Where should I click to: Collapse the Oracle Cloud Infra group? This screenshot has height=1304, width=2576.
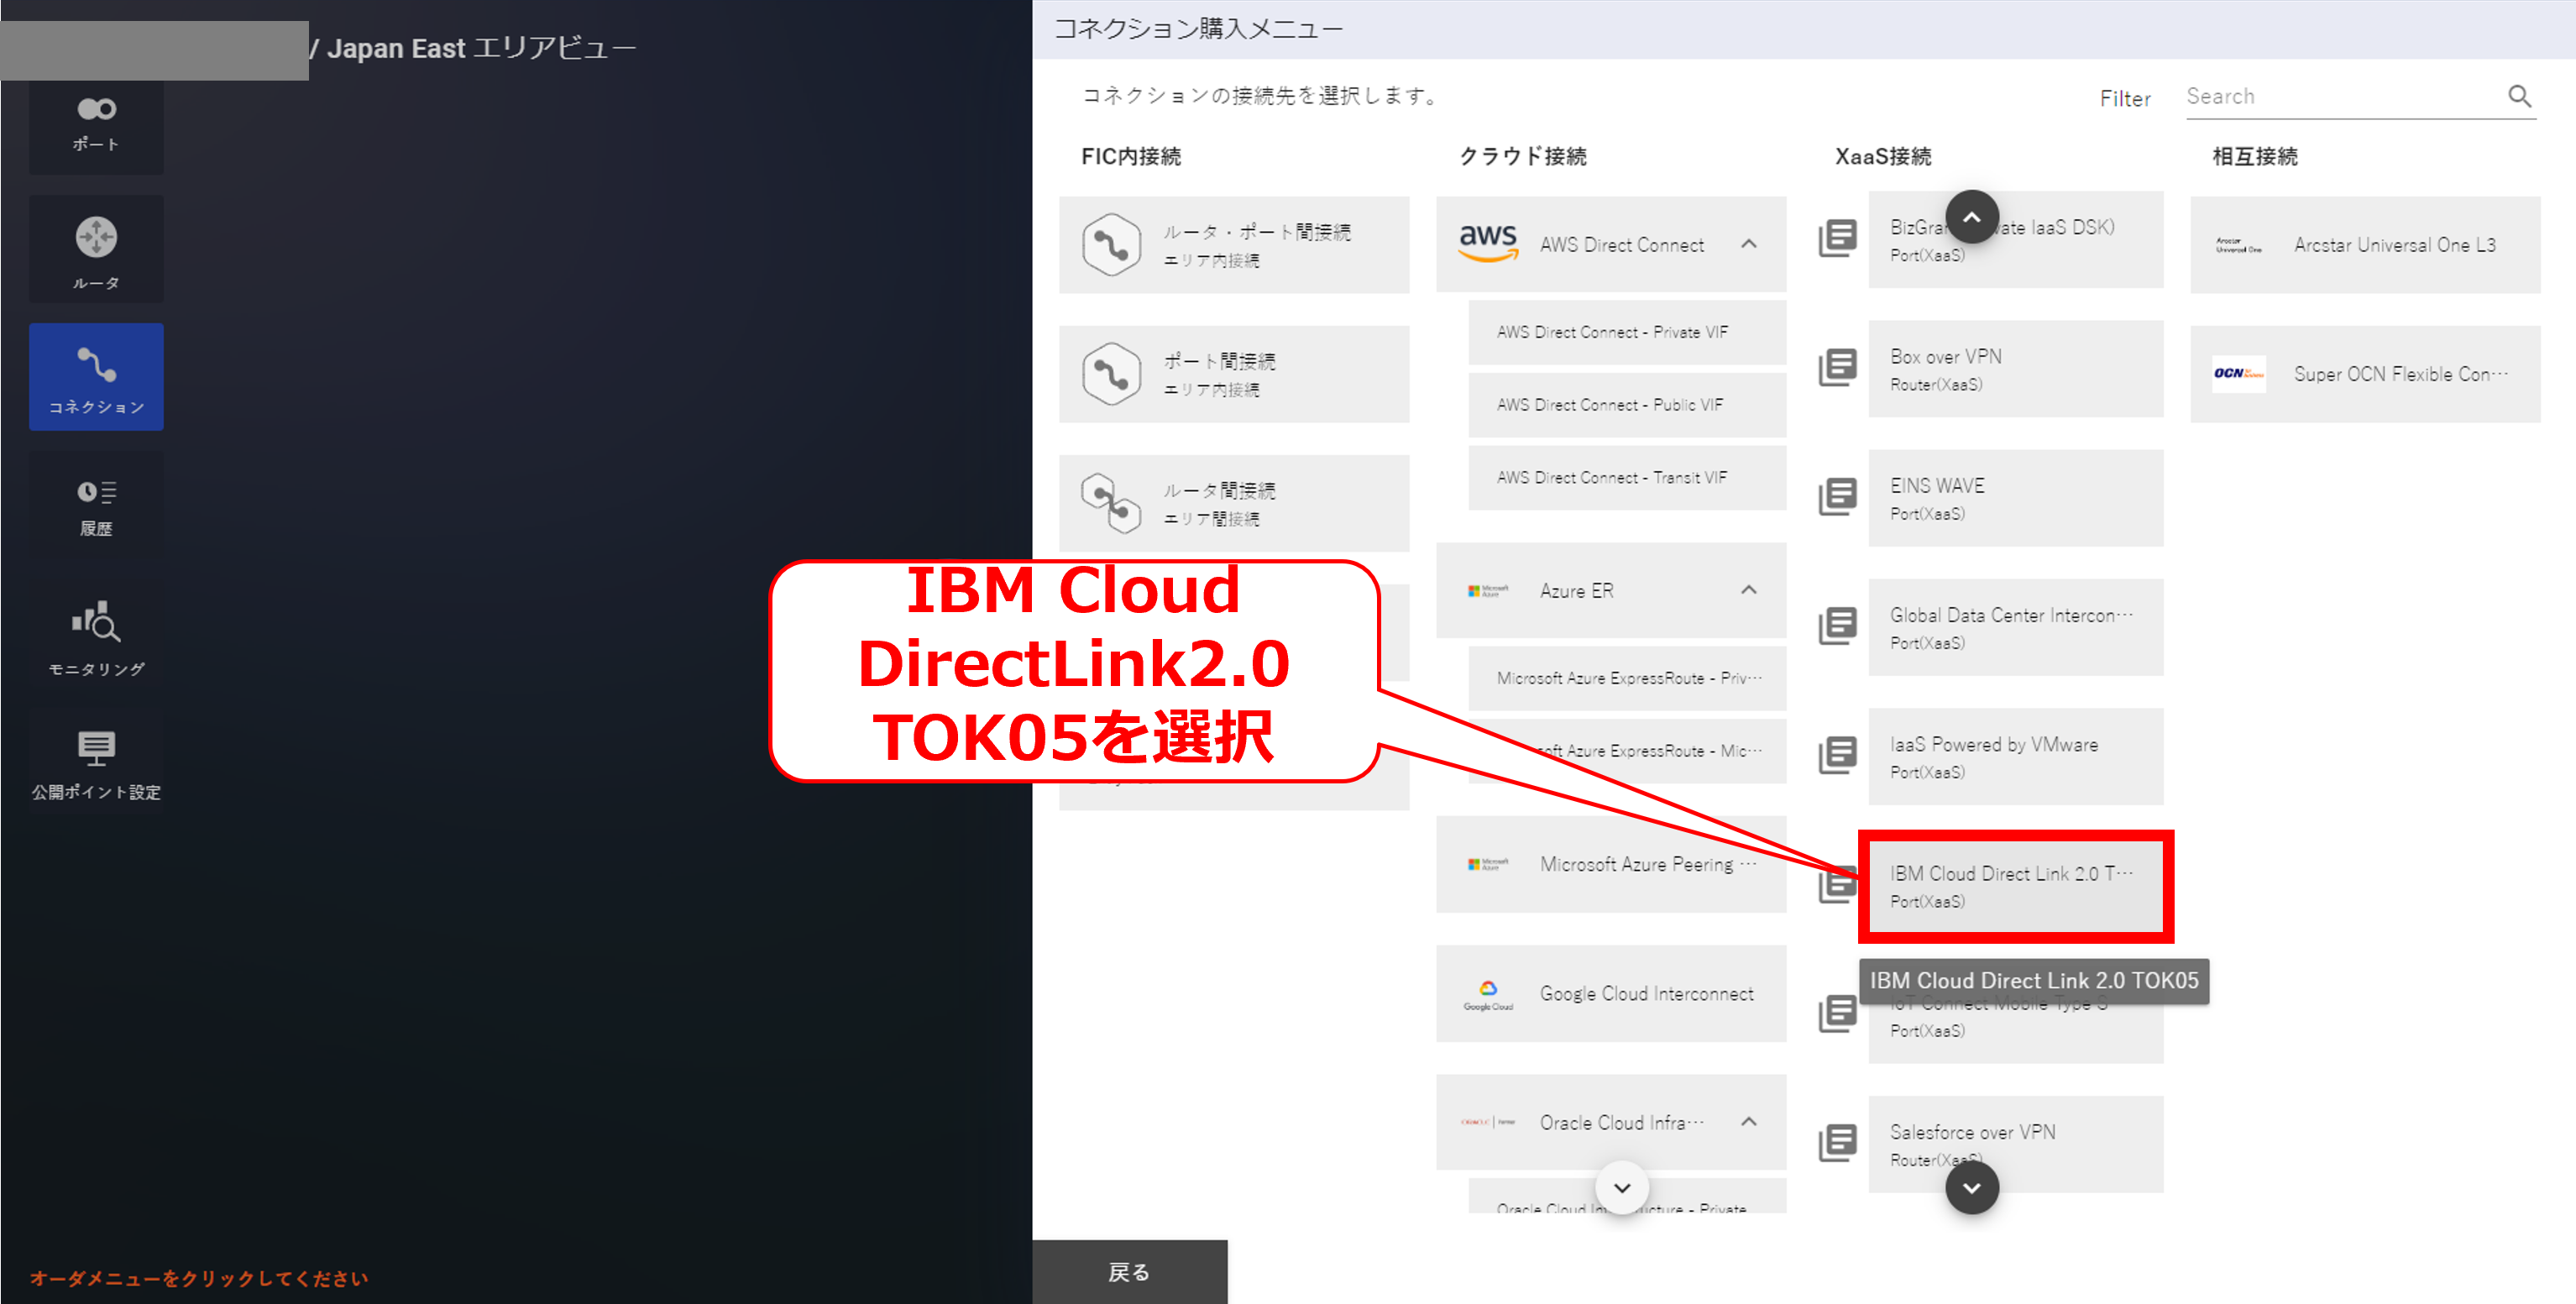[1748, 1122]
